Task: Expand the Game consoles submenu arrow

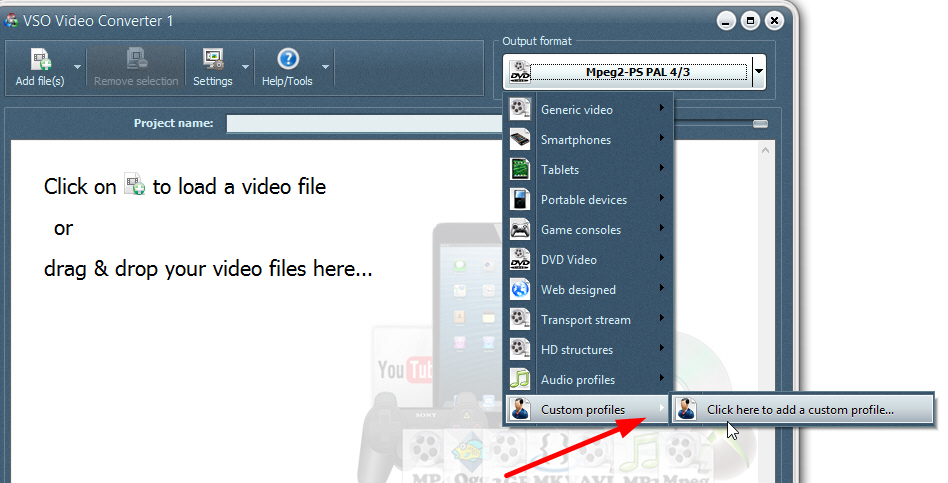Action: tap(662, 228)
